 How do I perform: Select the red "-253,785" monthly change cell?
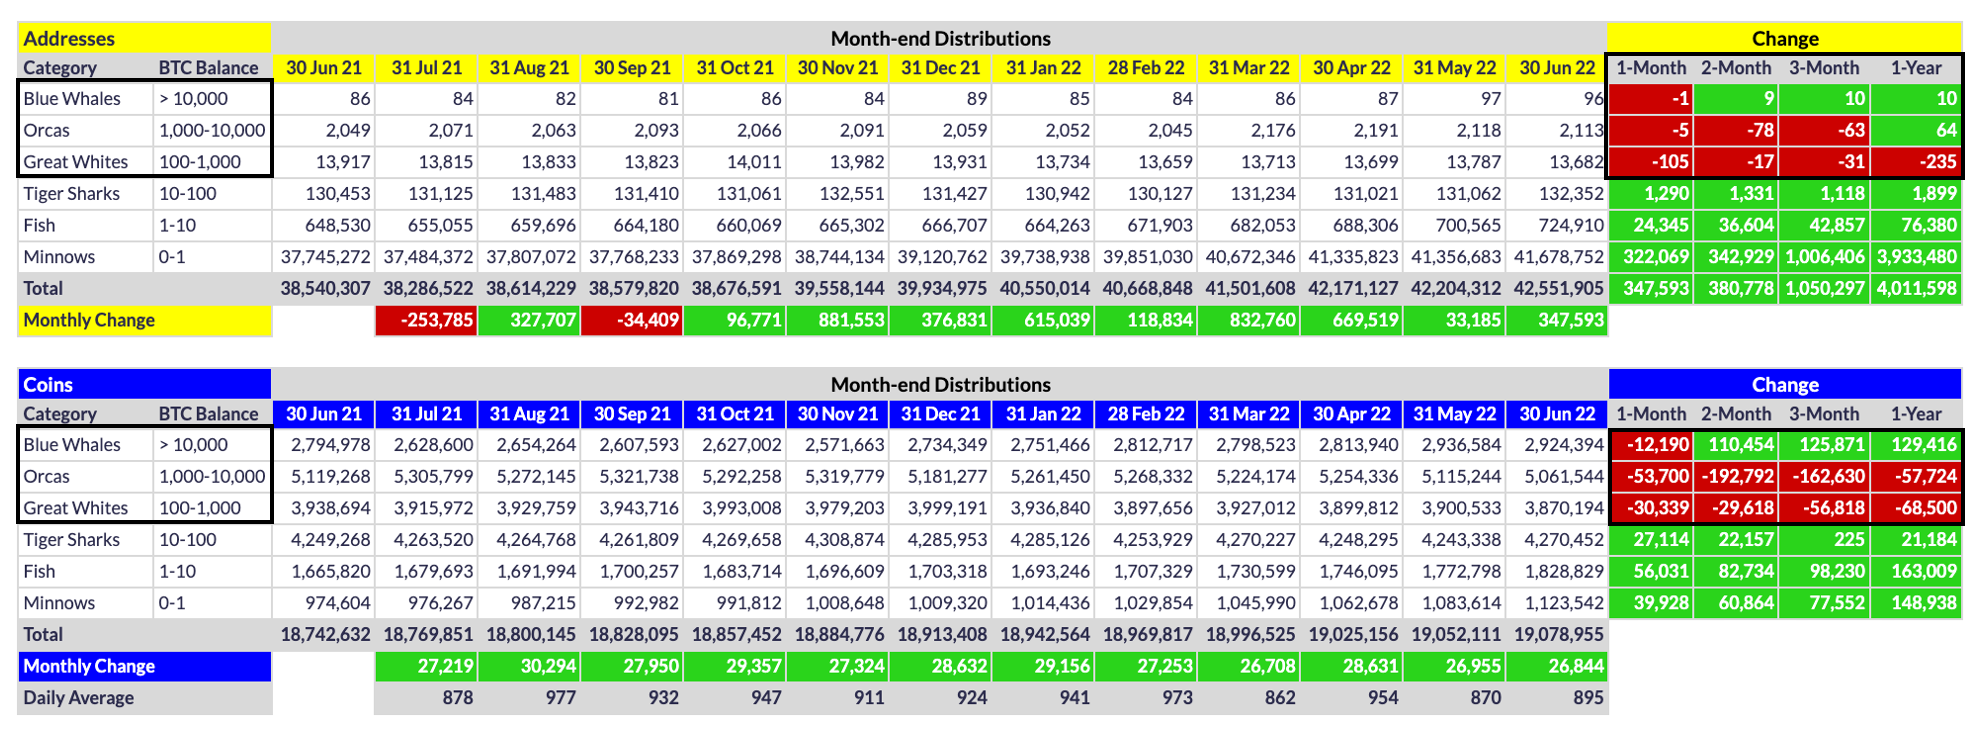click(426, 320)
